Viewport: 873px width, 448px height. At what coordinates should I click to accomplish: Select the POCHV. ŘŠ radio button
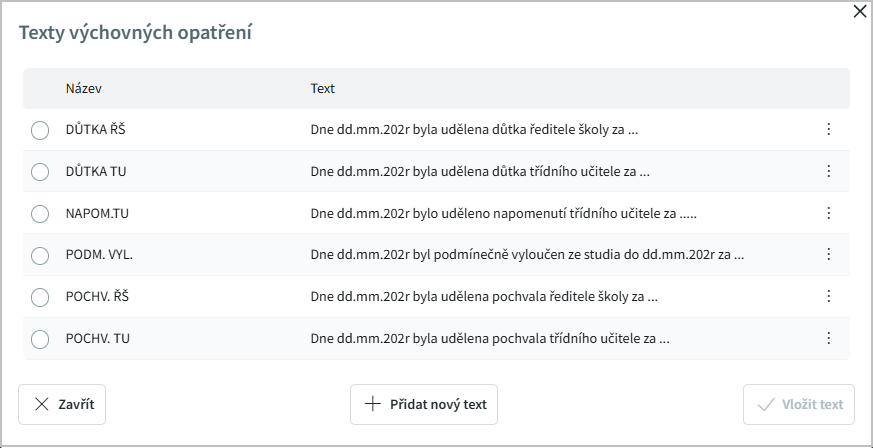point(40,297)
